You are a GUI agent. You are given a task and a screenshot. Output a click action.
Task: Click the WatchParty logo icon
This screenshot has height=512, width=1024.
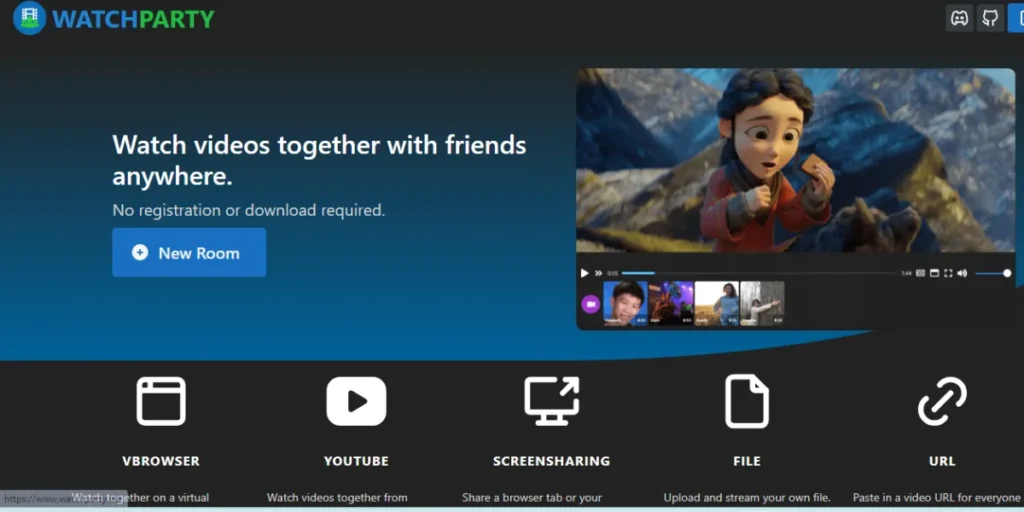tap(30, 18)
